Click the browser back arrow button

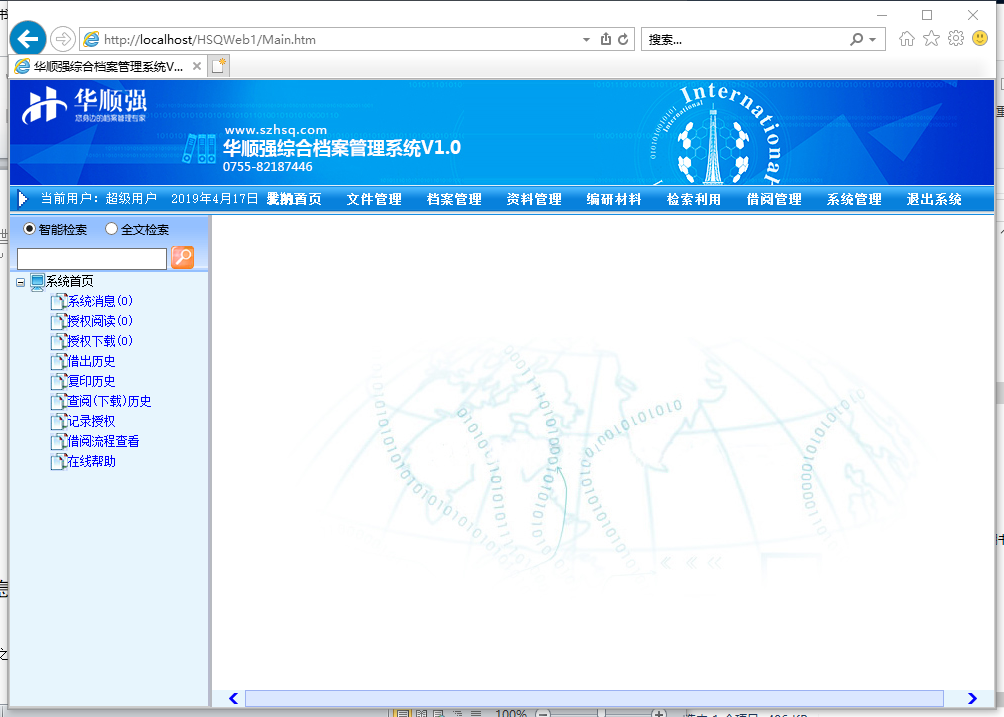pos(28,39)
